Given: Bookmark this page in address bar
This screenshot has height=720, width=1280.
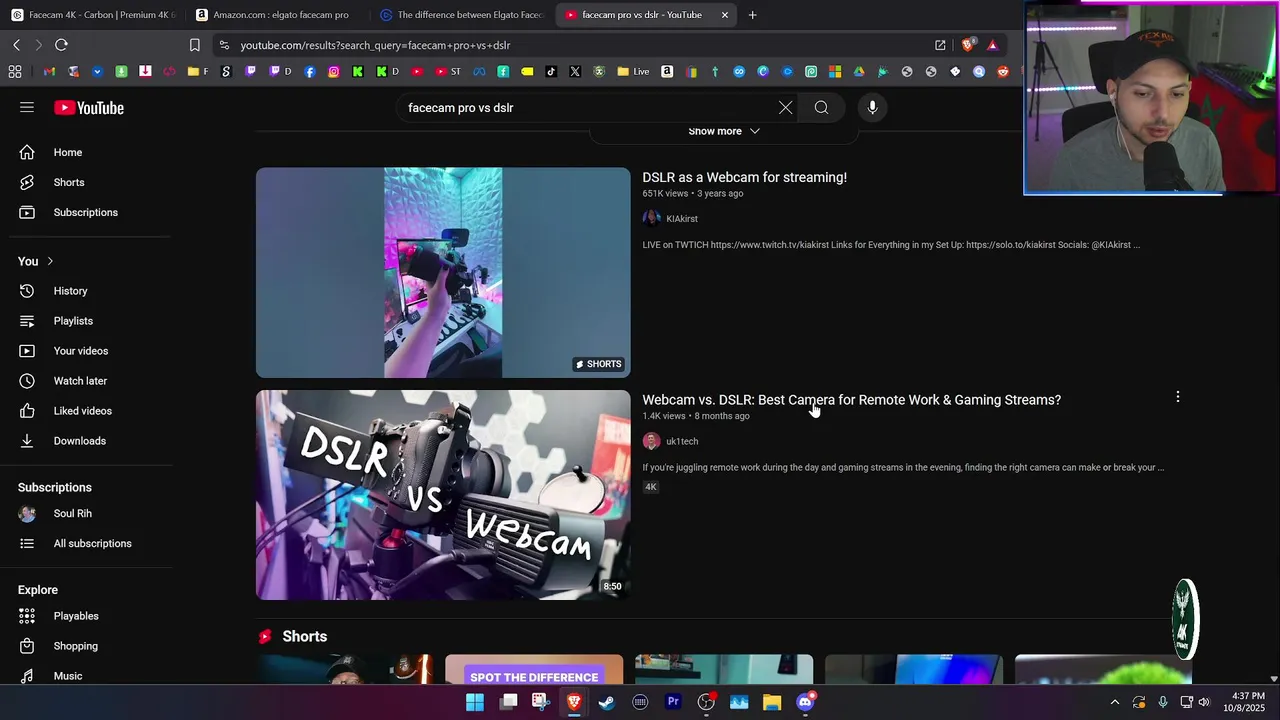Looking at the screenshot, I should click(x=195, y=45).
